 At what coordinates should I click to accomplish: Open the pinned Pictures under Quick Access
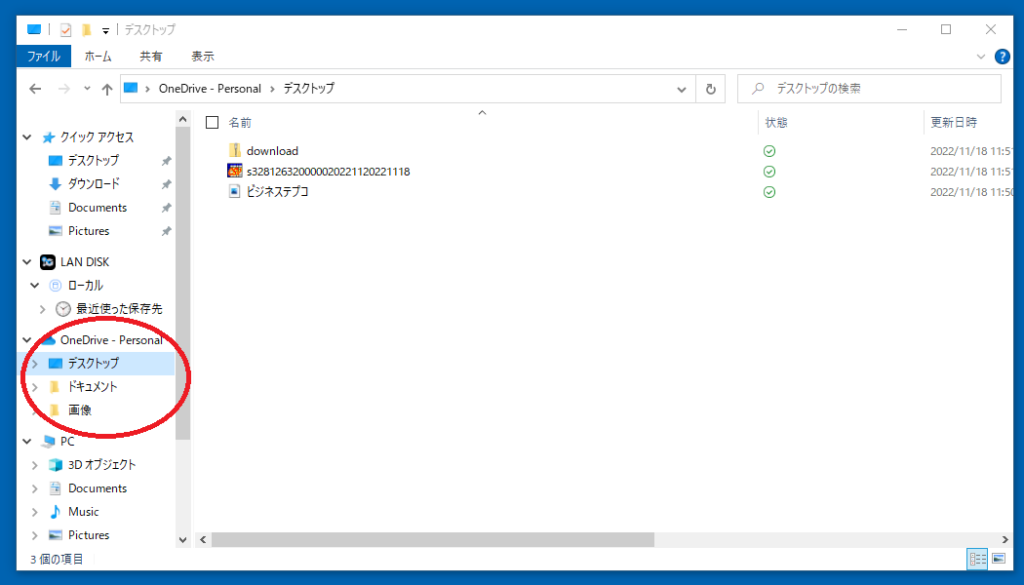[x=89, y=231]
